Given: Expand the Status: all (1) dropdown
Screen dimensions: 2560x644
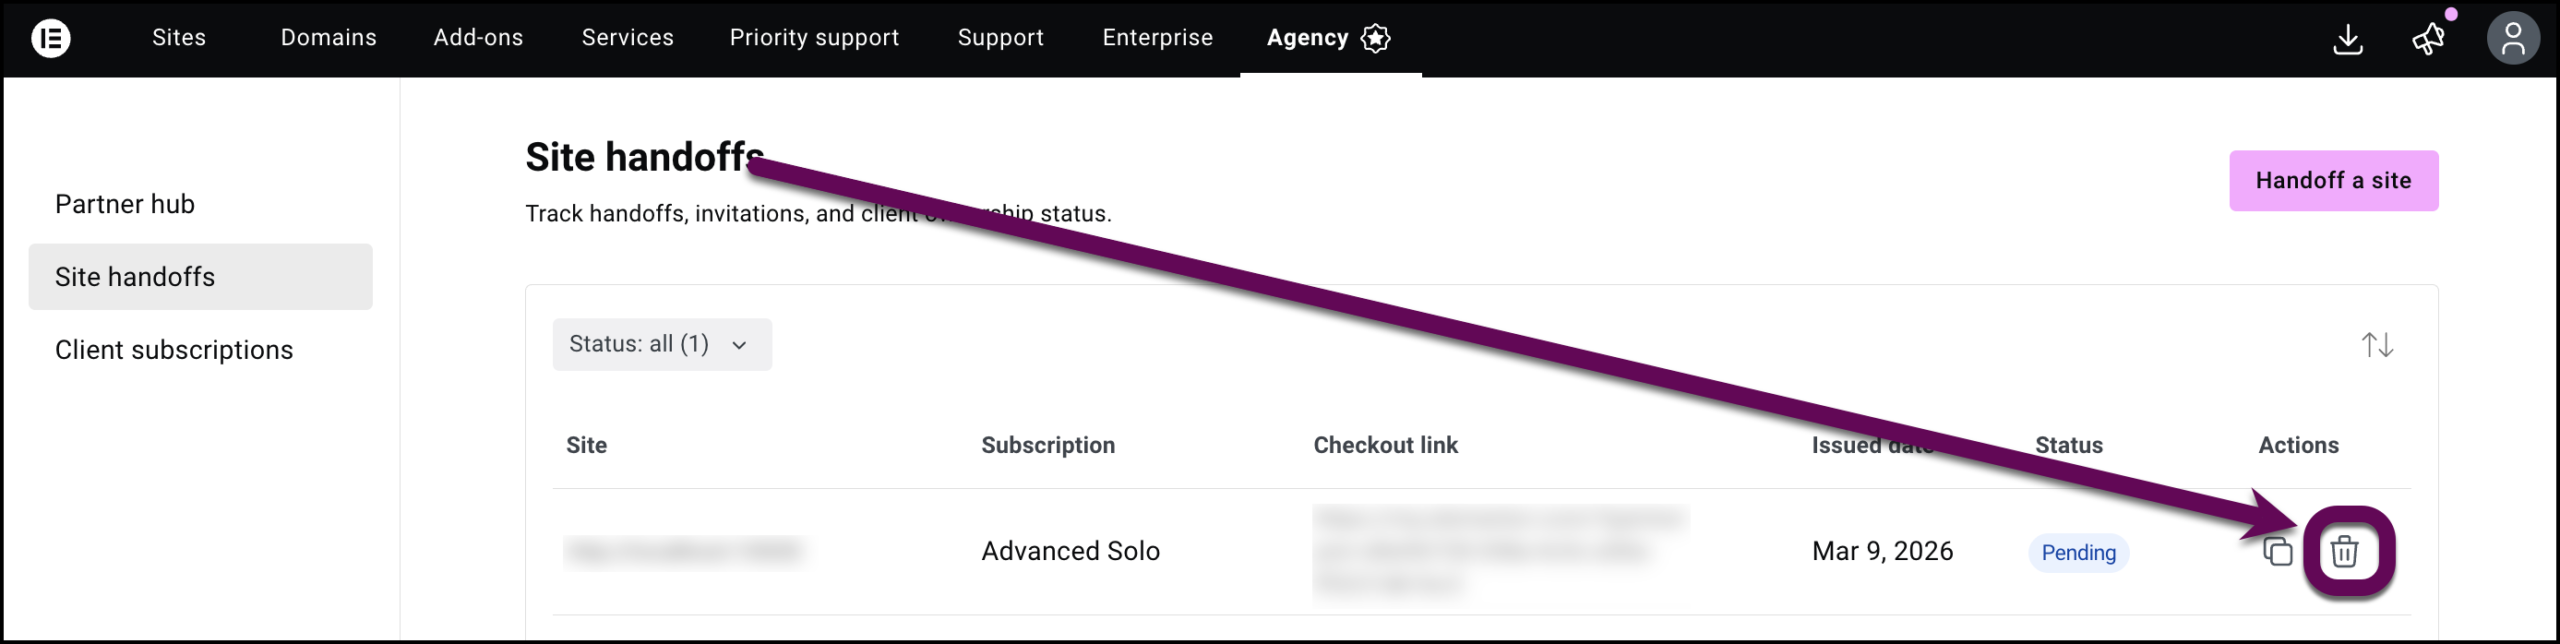Looking at the screenshot, I should click(661, 345).
